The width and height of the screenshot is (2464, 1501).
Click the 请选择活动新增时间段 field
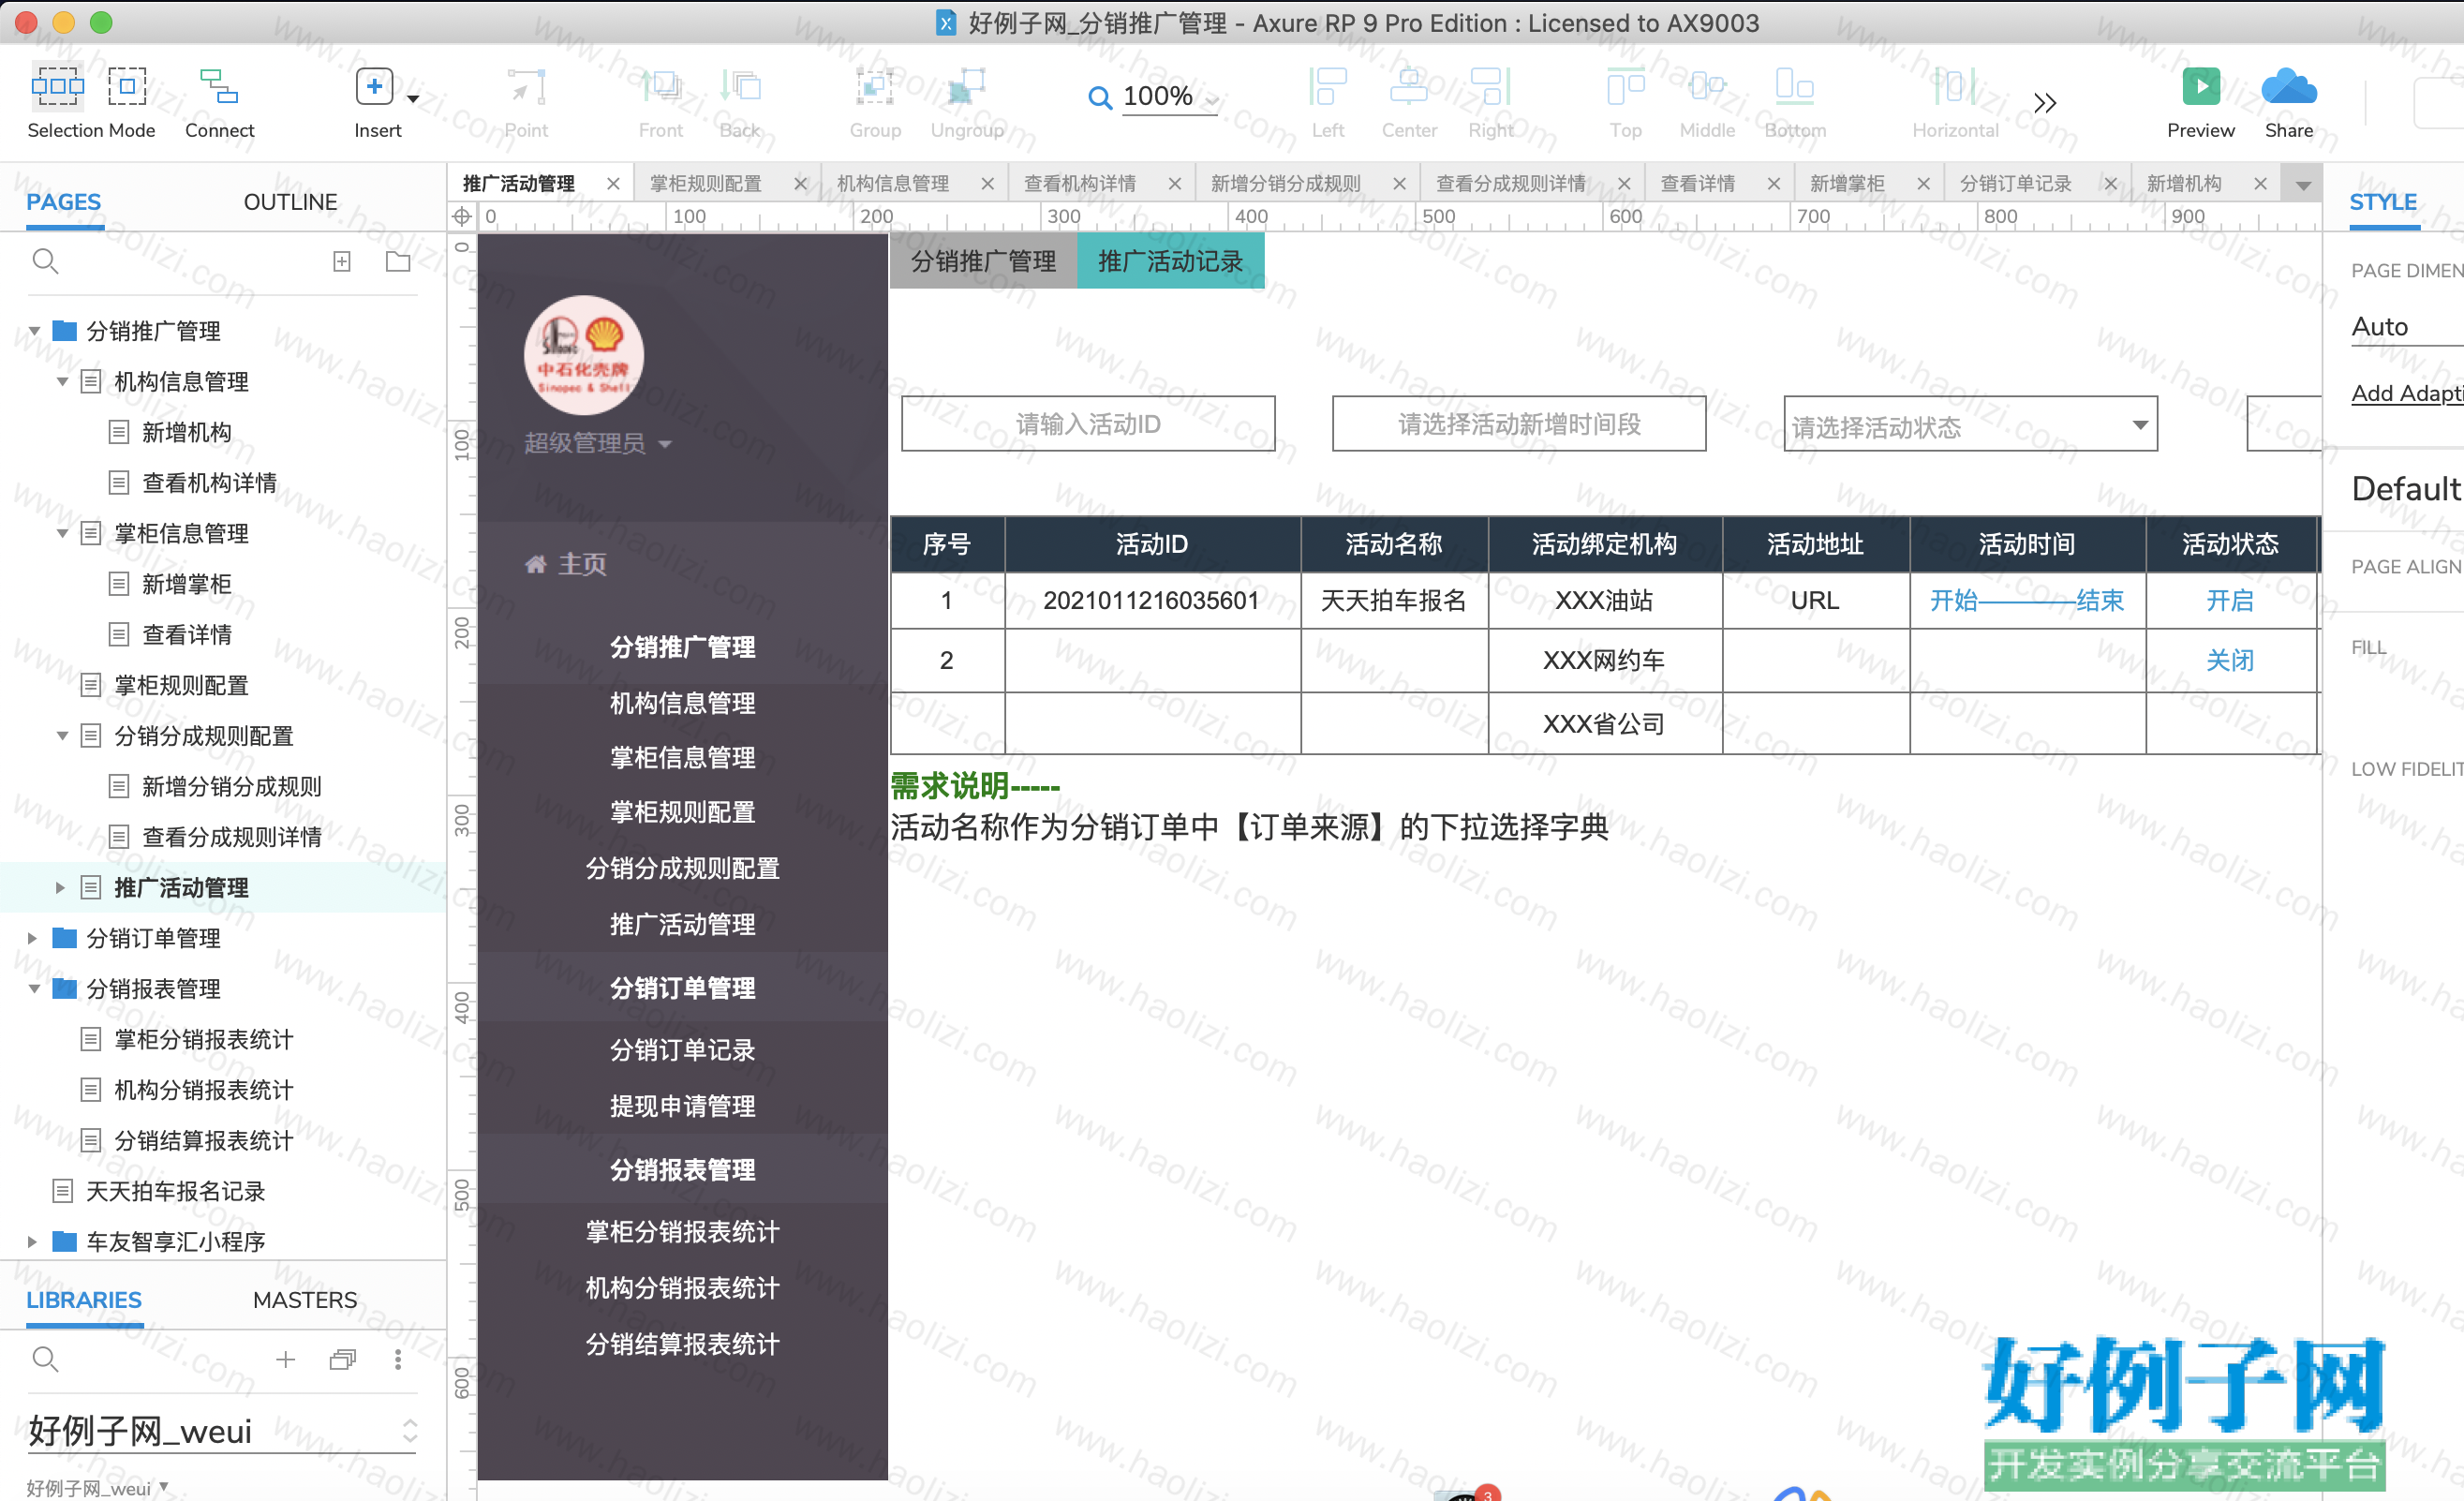click(x=1519, y=424)
